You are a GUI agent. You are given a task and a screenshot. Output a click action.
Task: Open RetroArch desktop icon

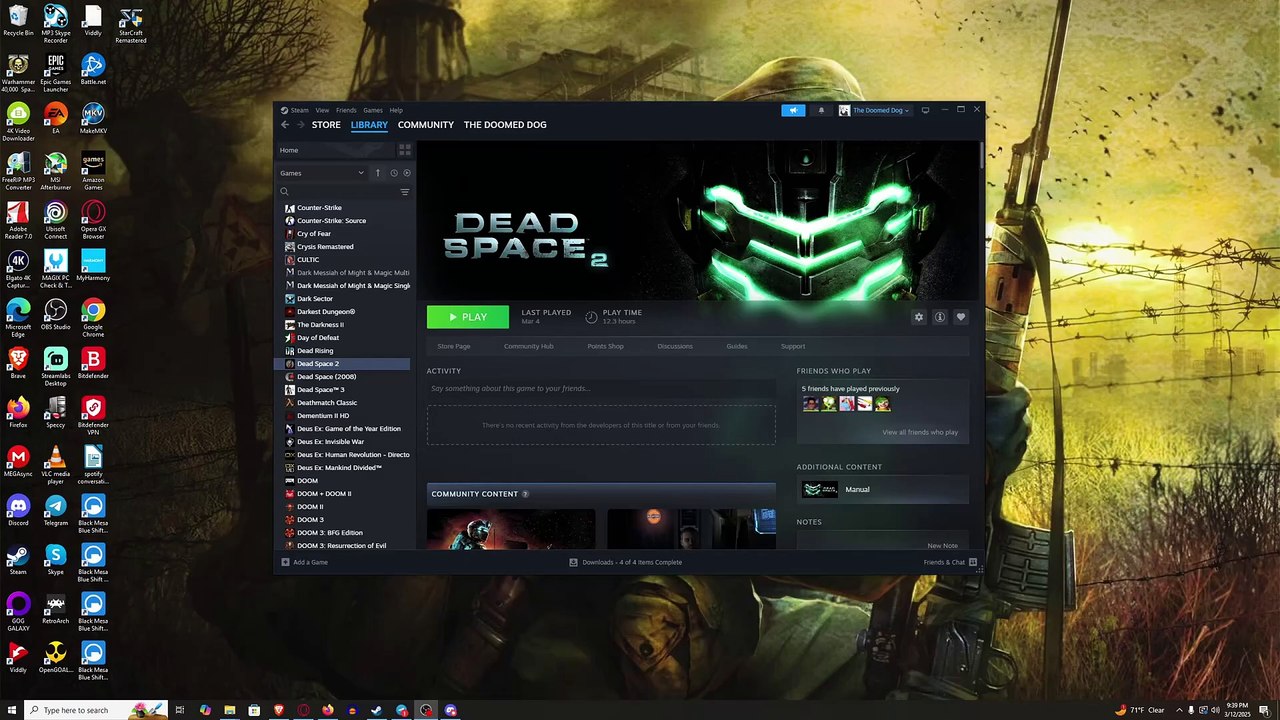pos(56,609)
